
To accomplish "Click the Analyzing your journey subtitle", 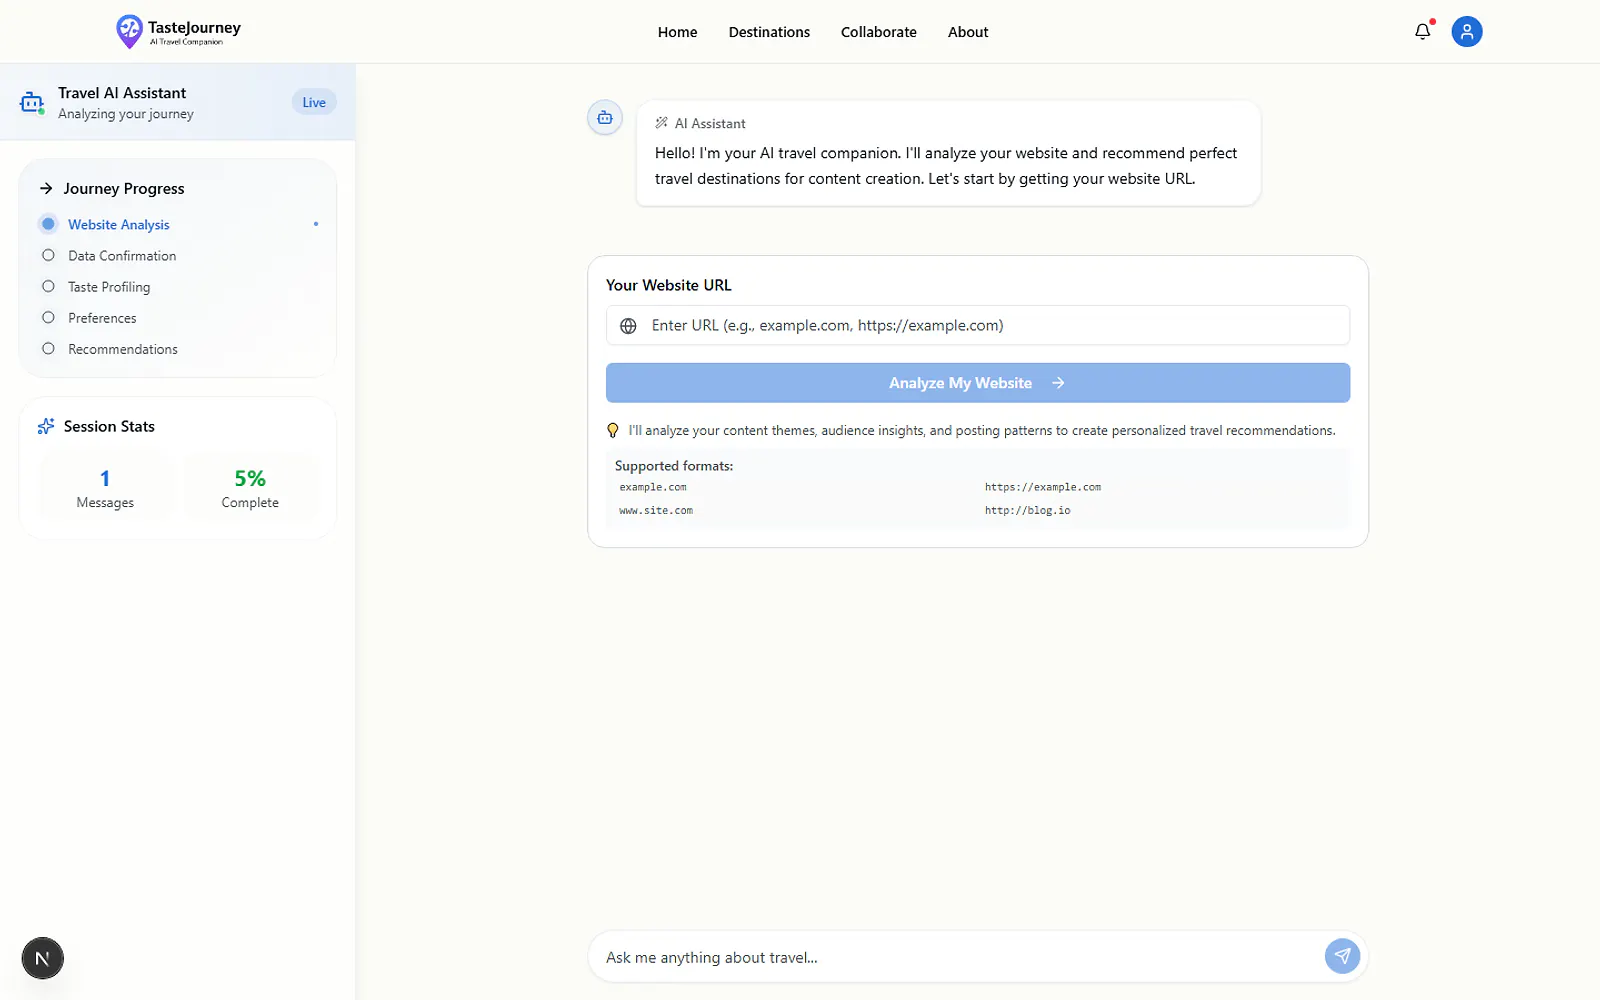I will tap(126, 114).
